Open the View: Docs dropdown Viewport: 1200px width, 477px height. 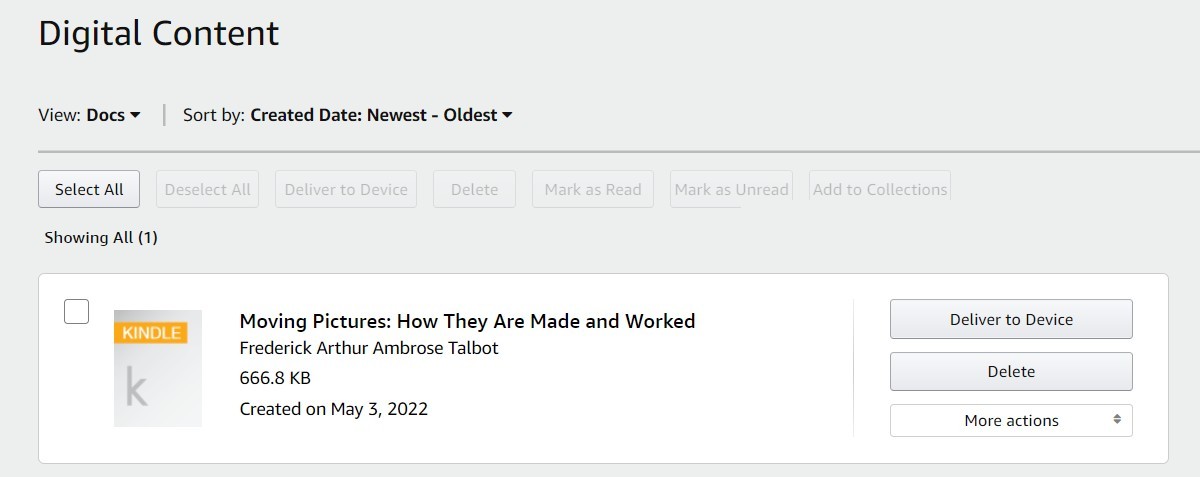113,115
